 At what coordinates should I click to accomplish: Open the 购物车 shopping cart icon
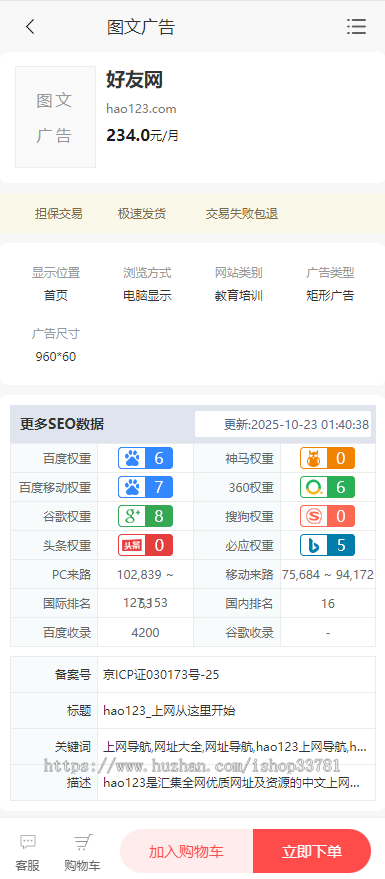82,852
